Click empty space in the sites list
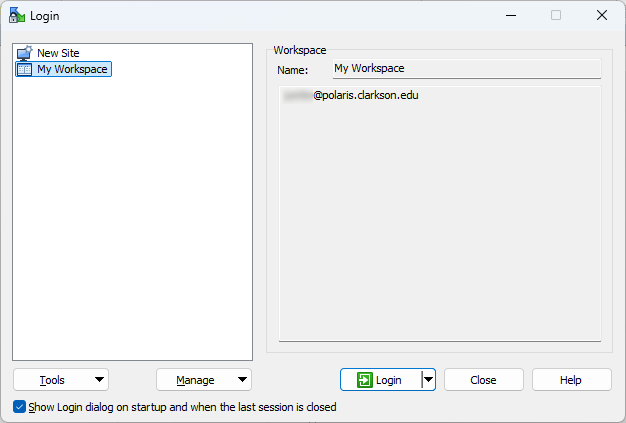The image size is (626, 423). pos(132,220)
